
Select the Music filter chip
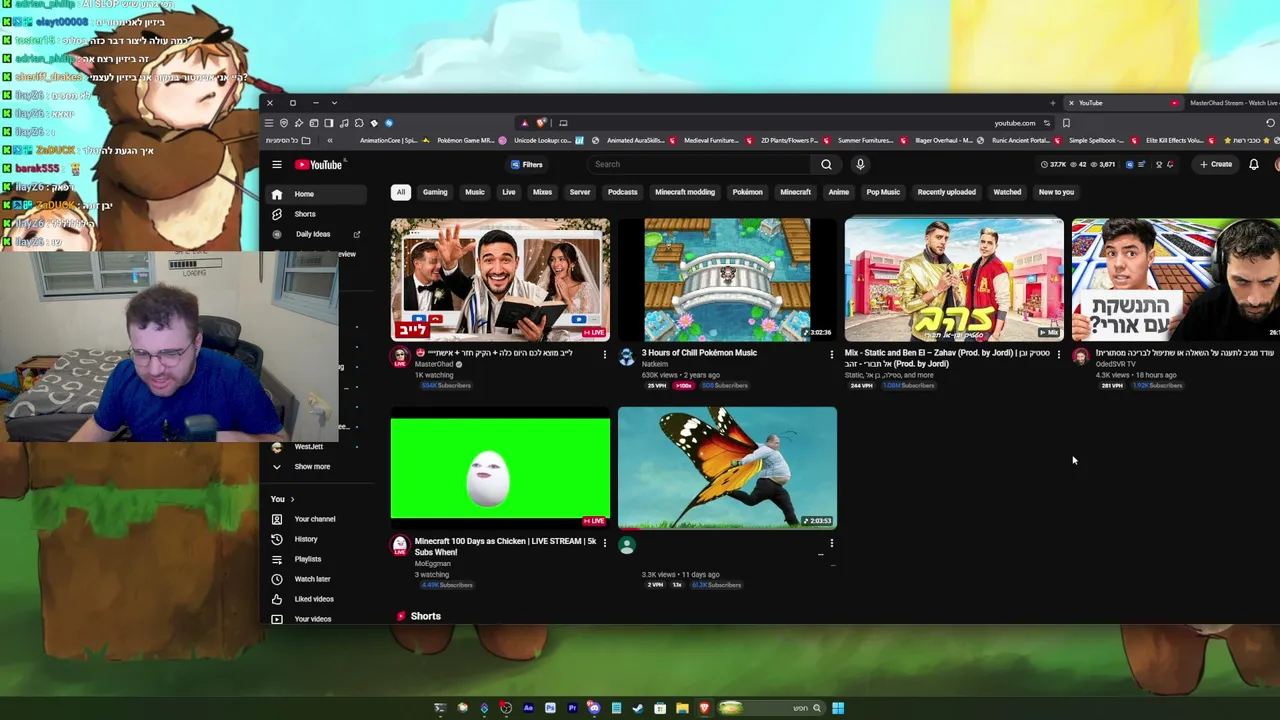coord(475,192)
